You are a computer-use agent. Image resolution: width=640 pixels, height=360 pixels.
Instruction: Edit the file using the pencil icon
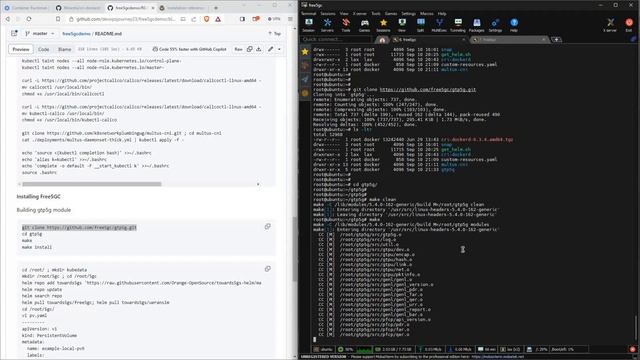click(270, 49)
